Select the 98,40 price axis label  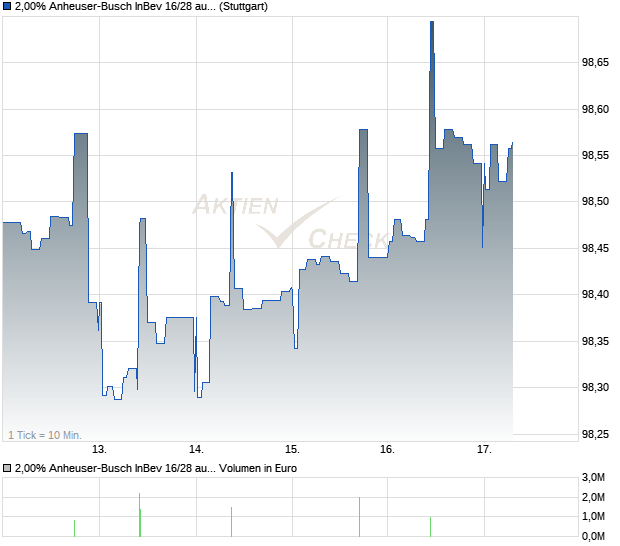click(x=595, y=295)
